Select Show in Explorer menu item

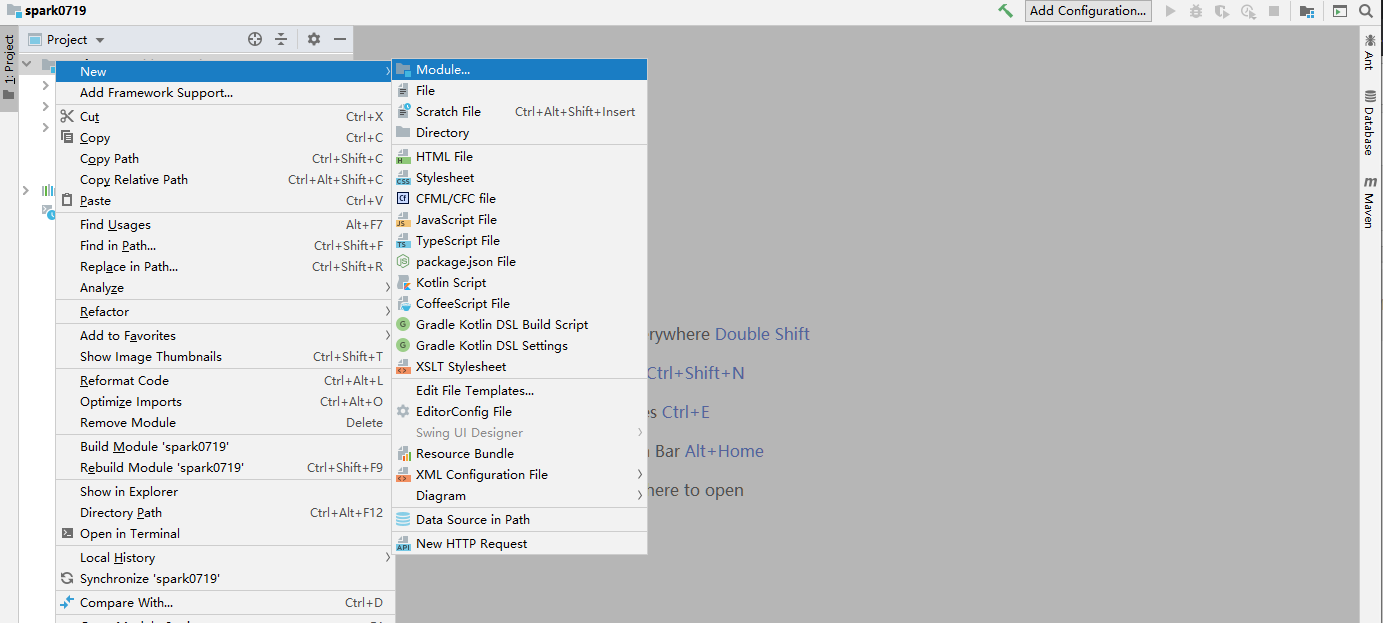click(224, 491)
